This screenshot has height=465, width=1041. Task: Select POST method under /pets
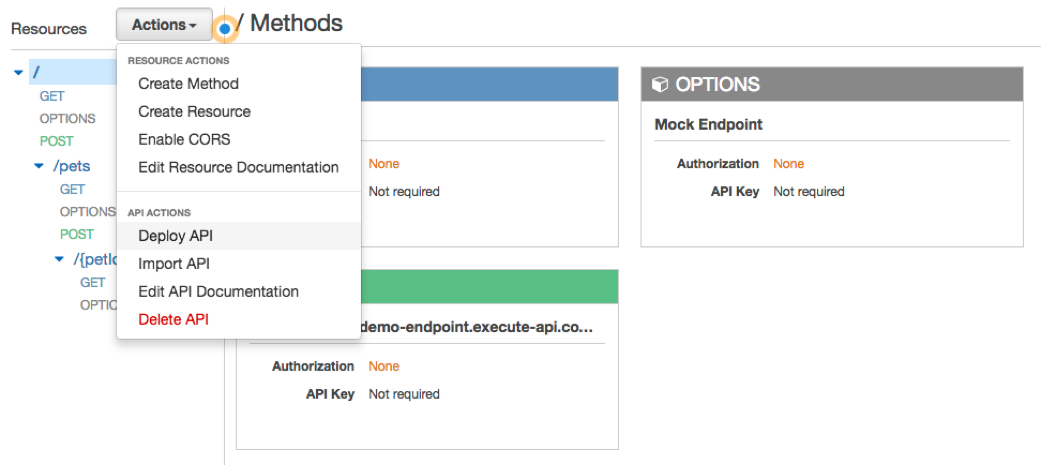coord(77,234)
